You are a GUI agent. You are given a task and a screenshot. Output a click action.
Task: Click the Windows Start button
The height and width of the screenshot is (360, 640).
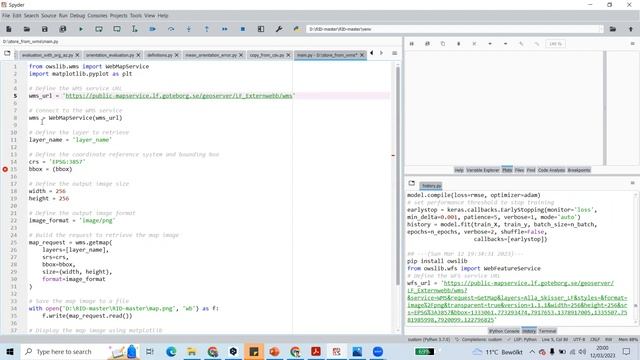(x=10, y=351)
